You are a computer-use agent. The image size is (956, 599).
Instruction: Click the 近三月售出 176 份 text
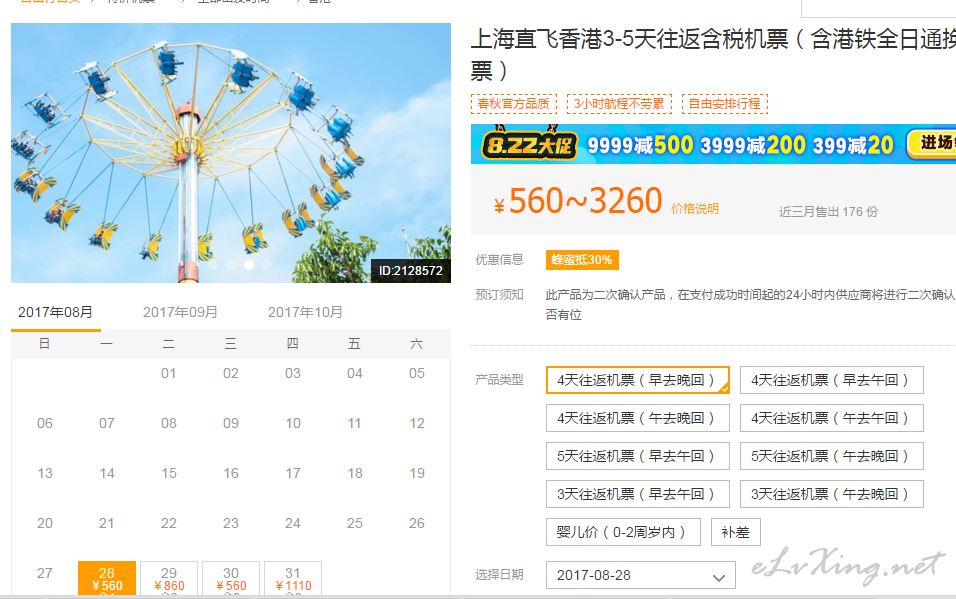pos(829,212)
